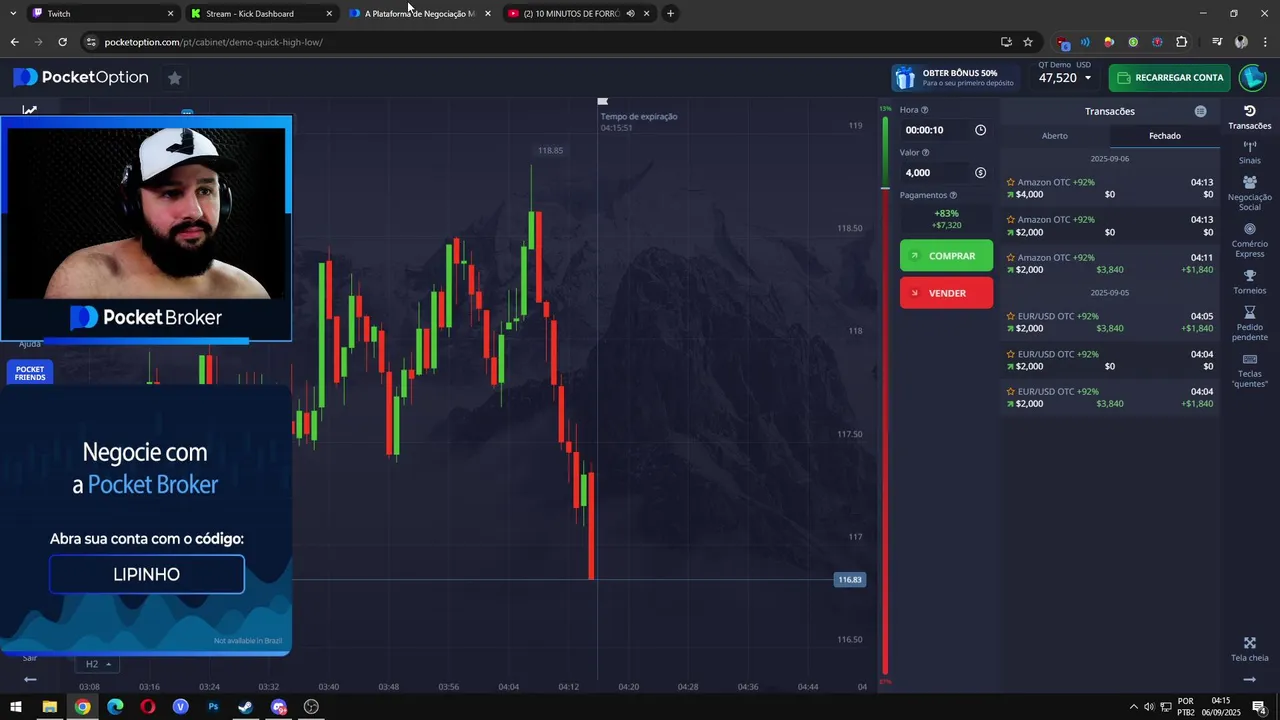Click the 116.83 current price label
The width and height of the screenshot is (1280, 720).
click(x=849, y=580)
